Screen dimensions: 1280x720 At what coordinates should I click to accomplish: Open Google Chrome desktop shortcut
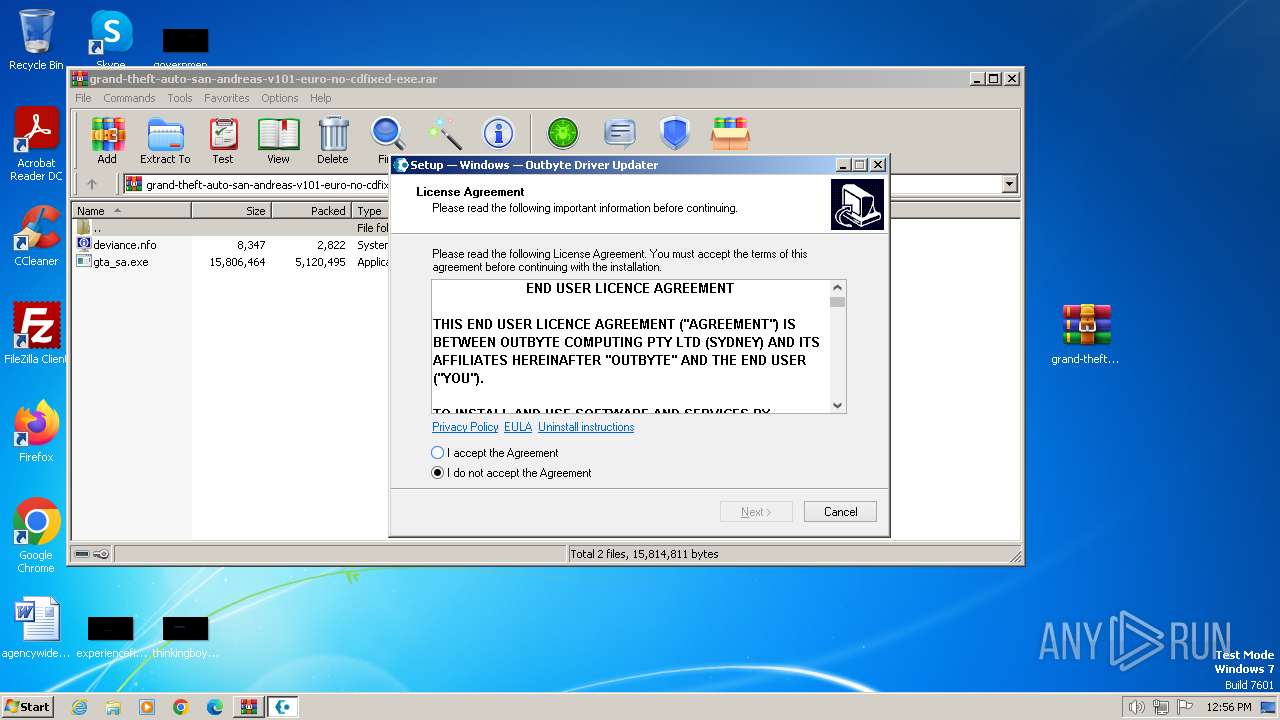tap(36, 536)
